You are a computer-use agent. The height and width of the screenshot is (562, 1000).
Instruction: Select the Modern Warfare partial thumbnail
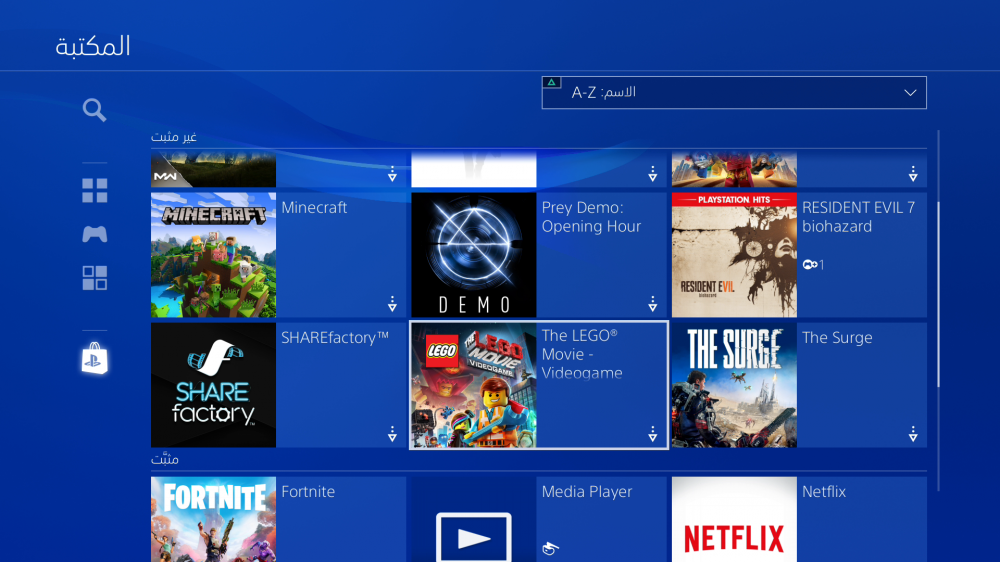tap(214, 170)
